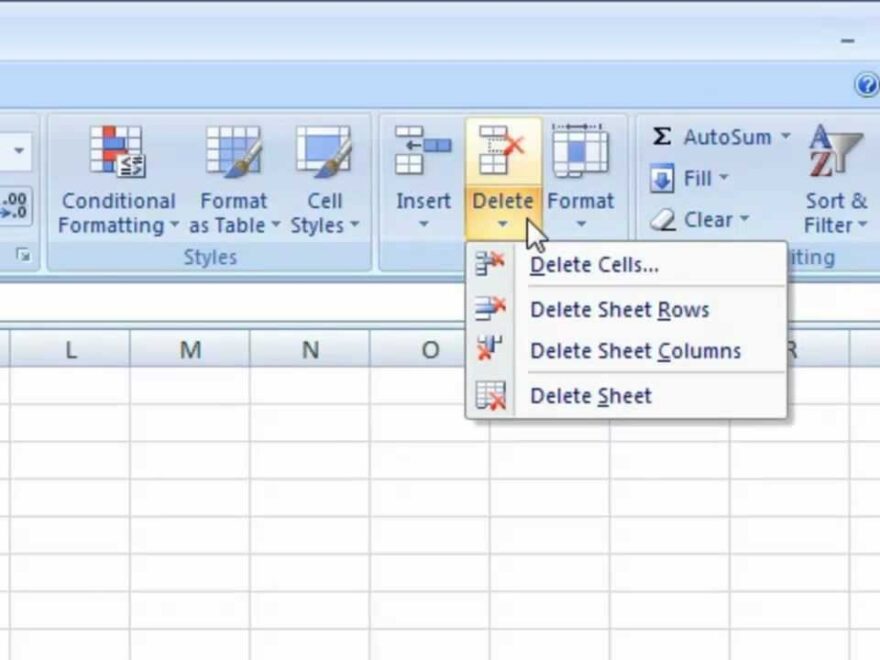880x660 pixels.
Task: Choose Delete Sheet Rows from the menu
Action: tap(618, 310)
